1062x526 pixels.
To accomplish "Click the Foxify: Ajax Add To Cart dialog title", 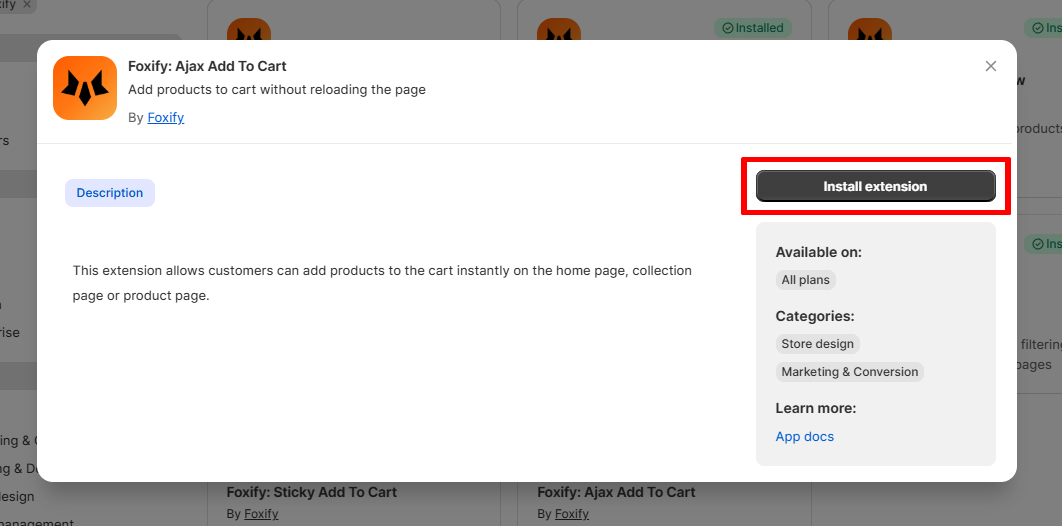I will coord(207,66).
